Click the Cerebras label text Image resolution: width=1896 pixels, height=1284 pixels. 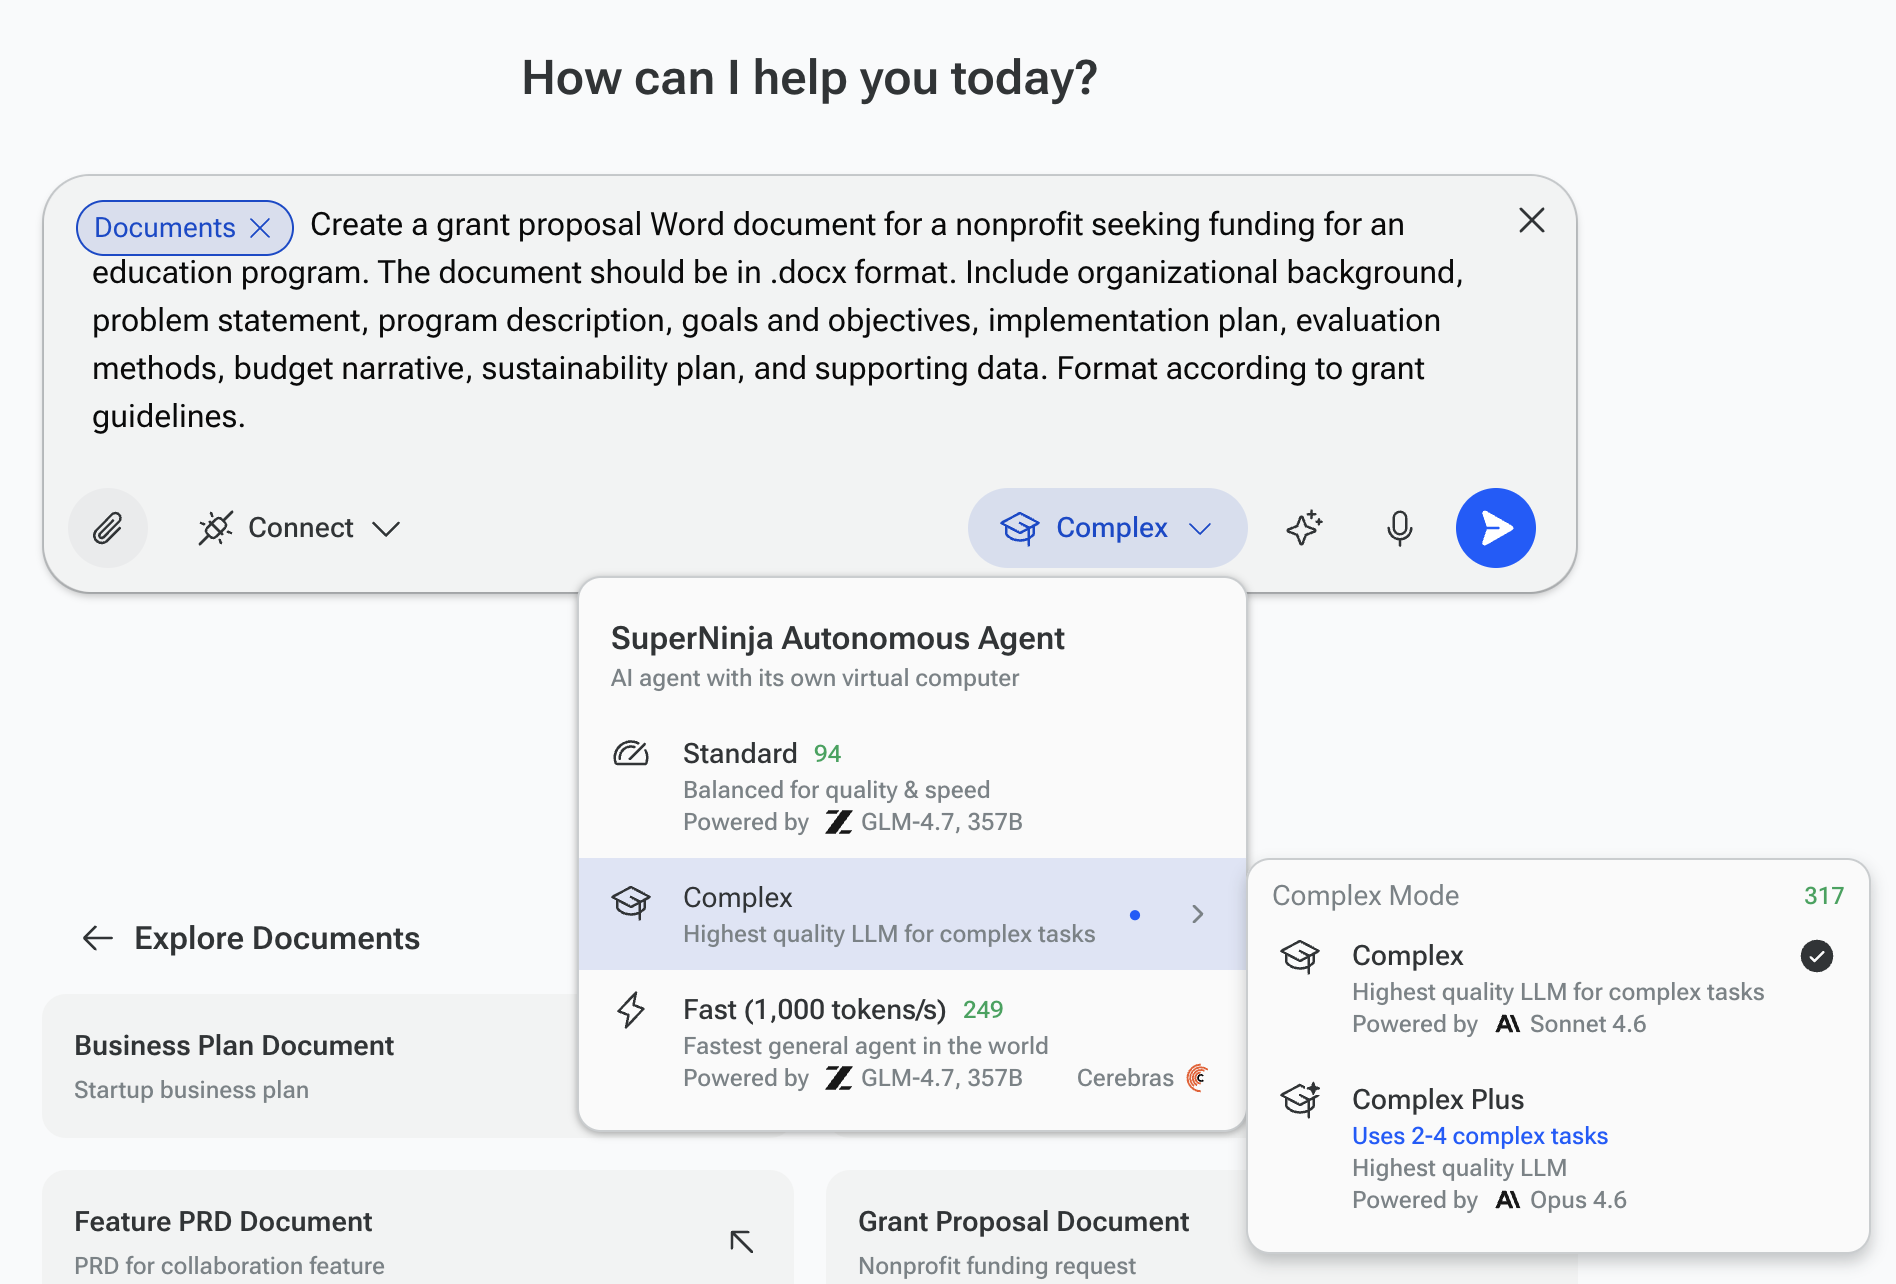tap(1125, 1078)
